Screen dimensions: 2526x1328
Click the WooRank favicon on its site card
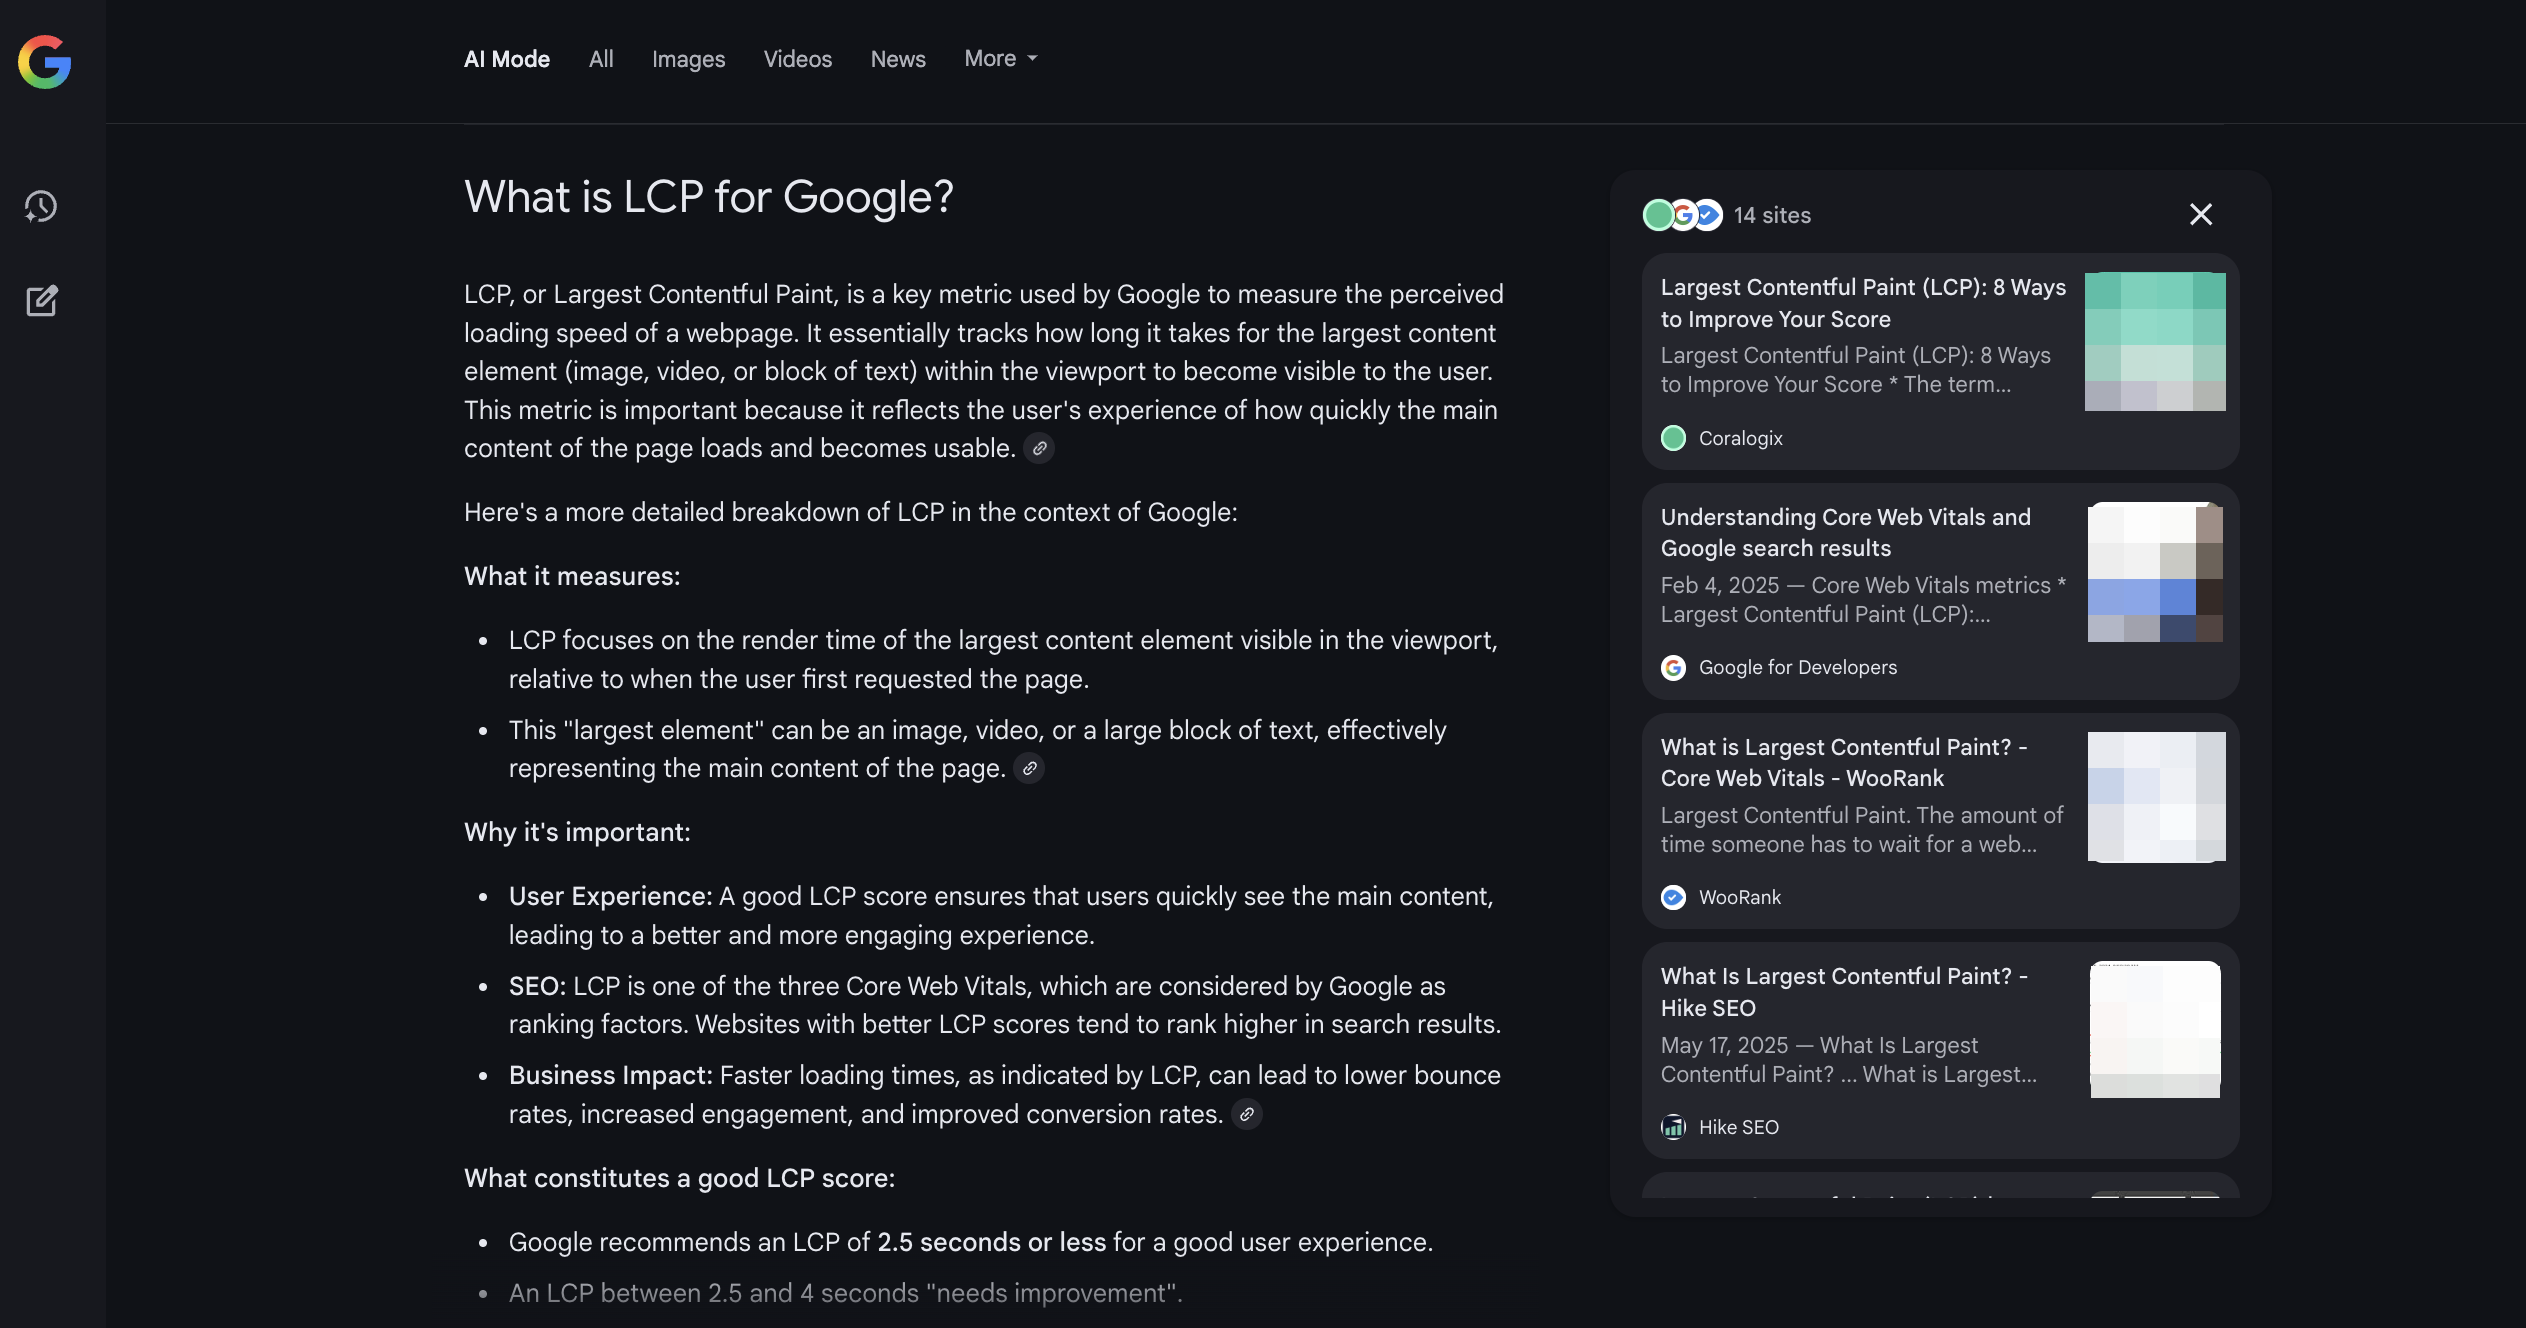(1672, 897)
